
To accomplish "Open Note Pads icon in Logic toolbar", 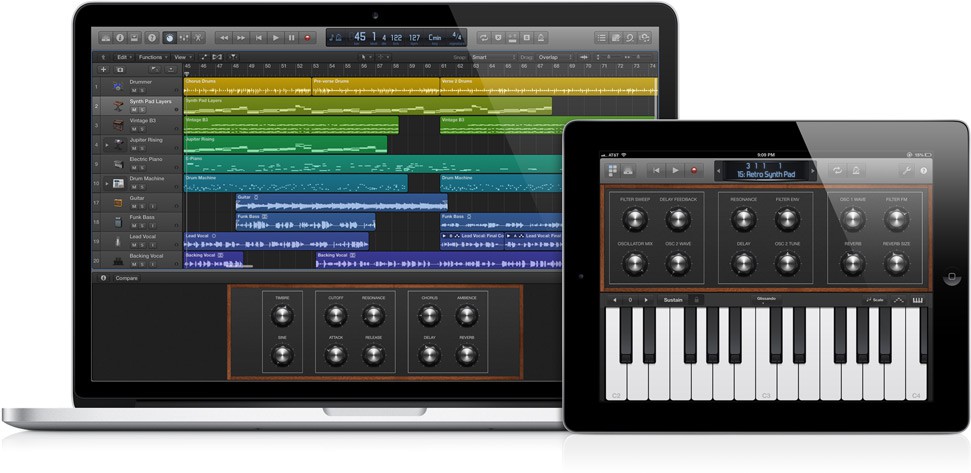I will click(616, 38).
